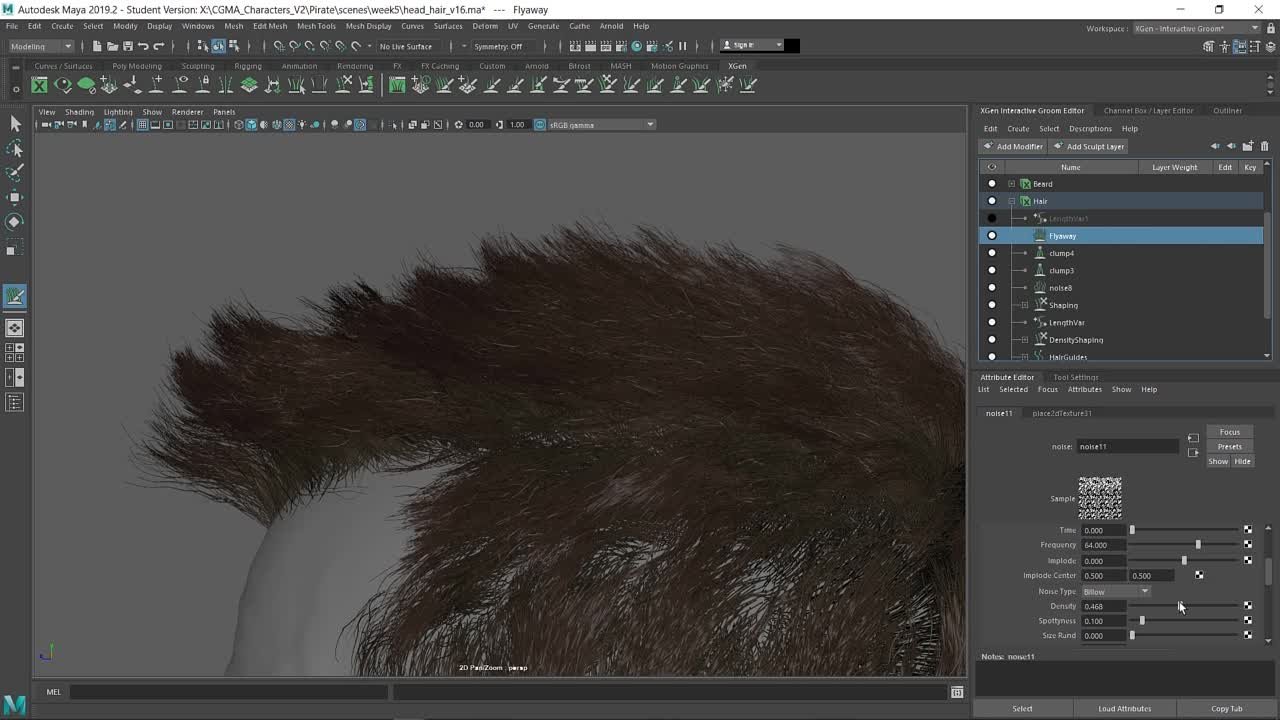
Task: Expand the DensityShaping modifier group
Action: point(1024,340)
